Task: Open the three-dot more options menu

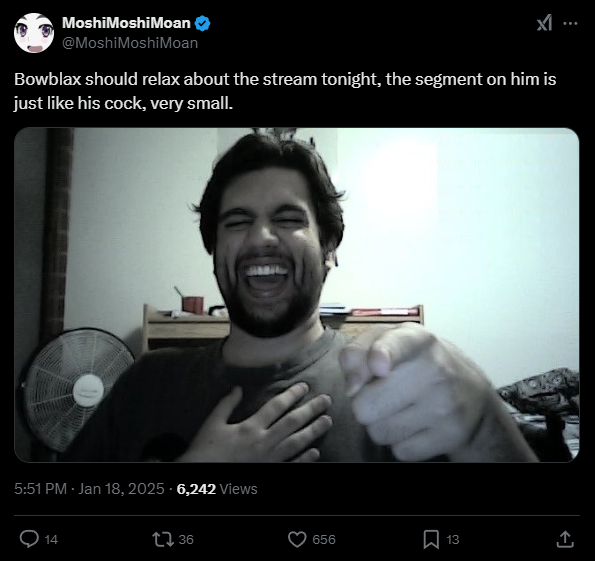Action: (x=570, y=23)
